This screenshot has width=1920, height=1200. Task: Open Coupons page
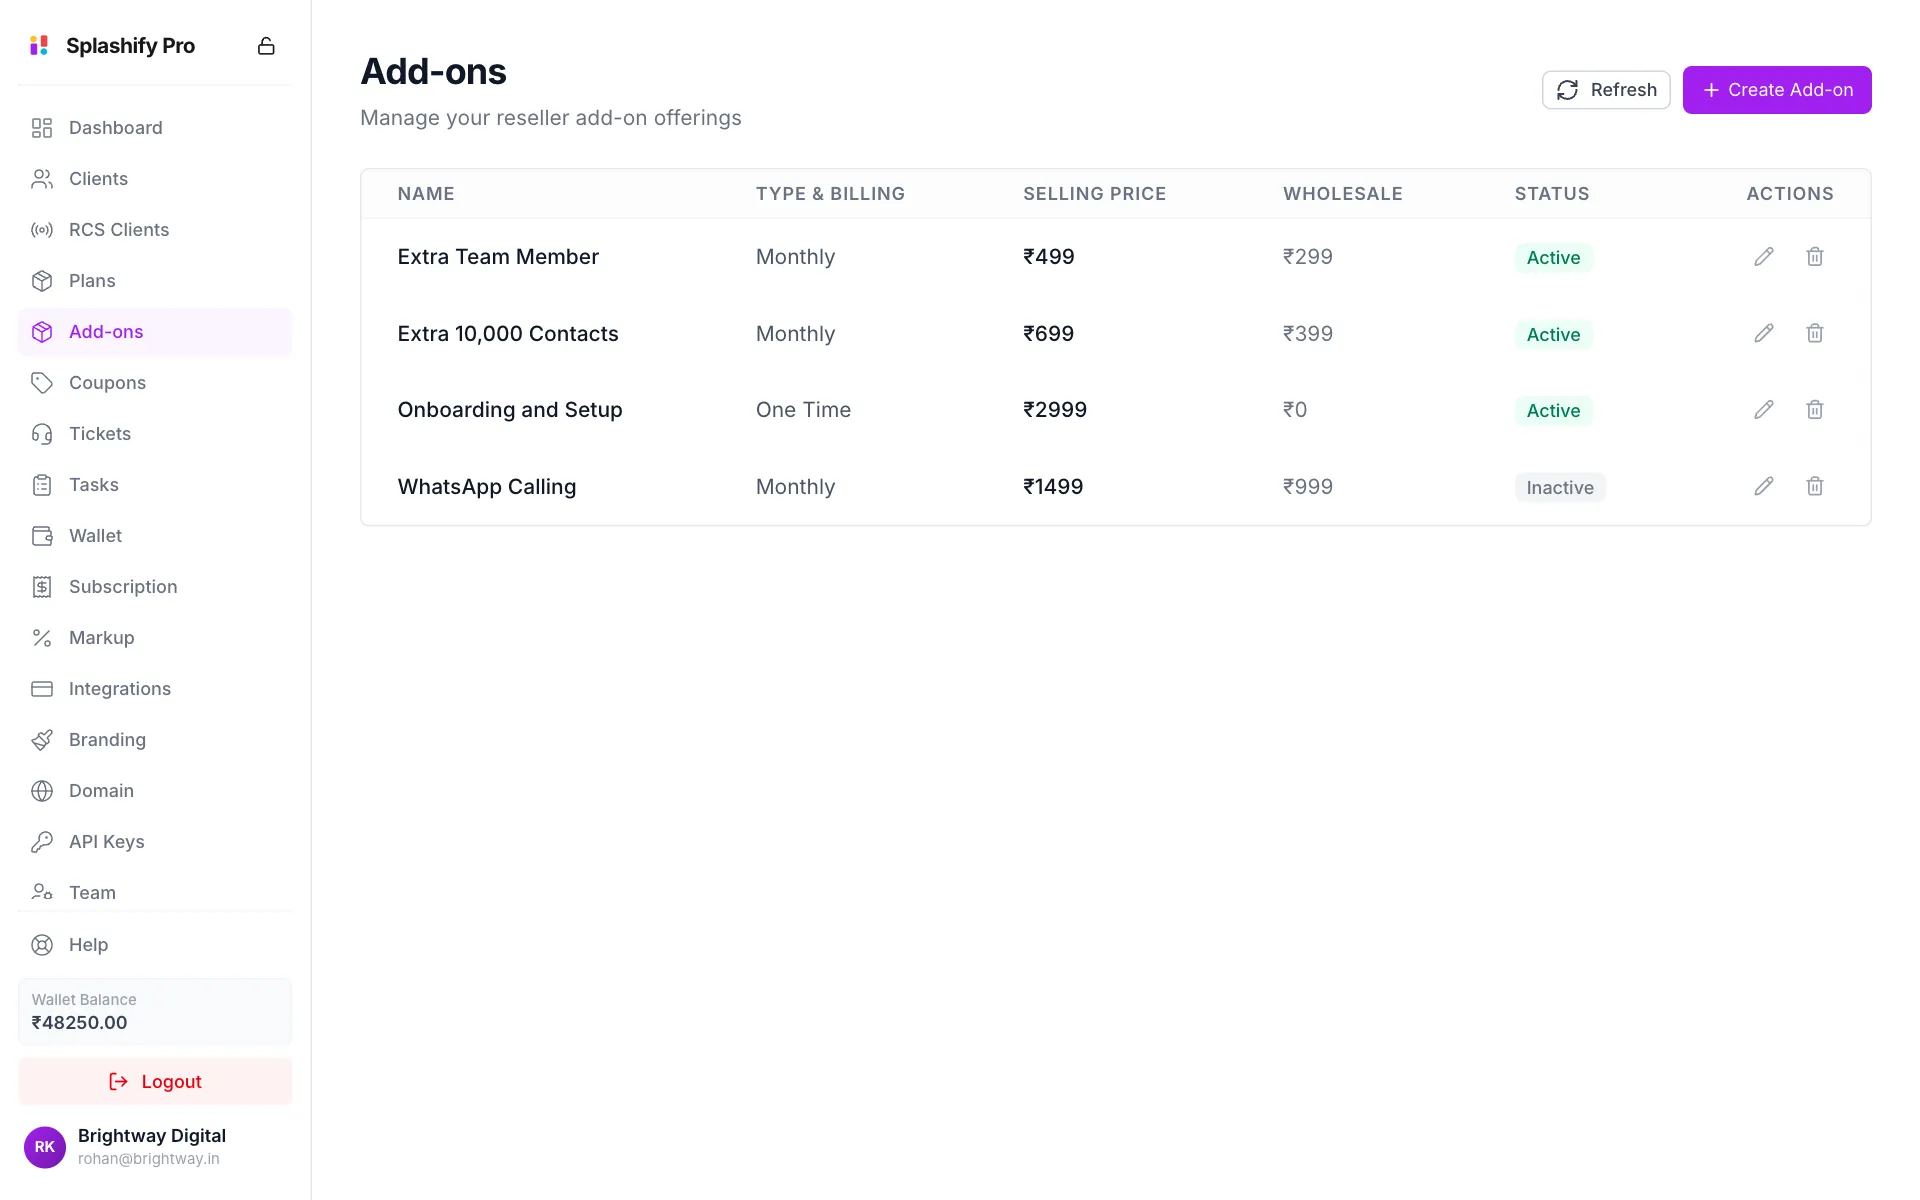pos(155,383)
